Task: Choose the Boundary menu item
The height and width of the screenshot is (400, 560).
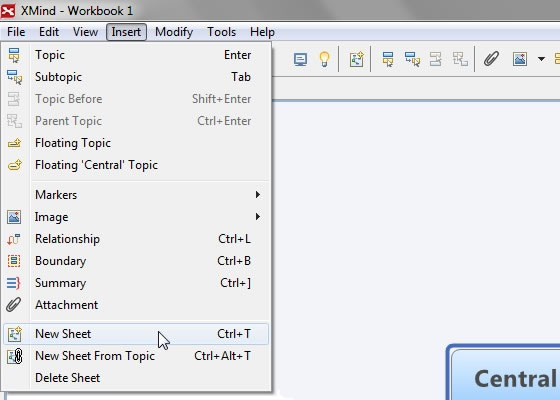Action: (136, 261)
